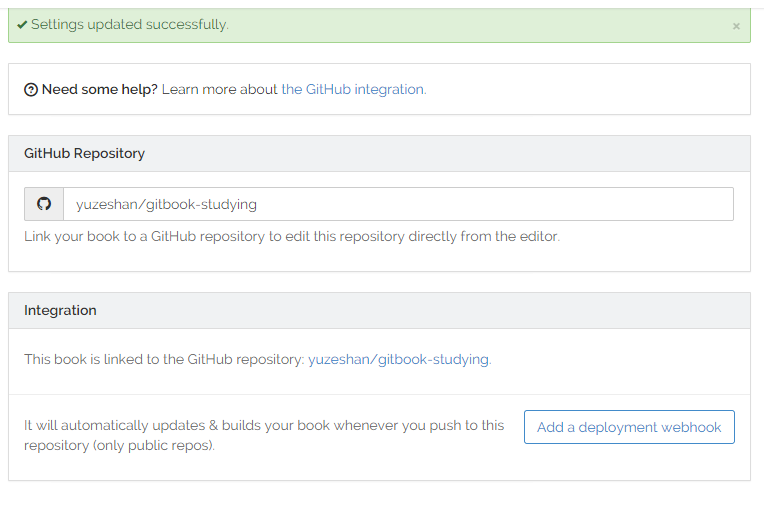Click the GitHub octocat icon beside the input
764x519 pixels.
(x=44, y=204)
